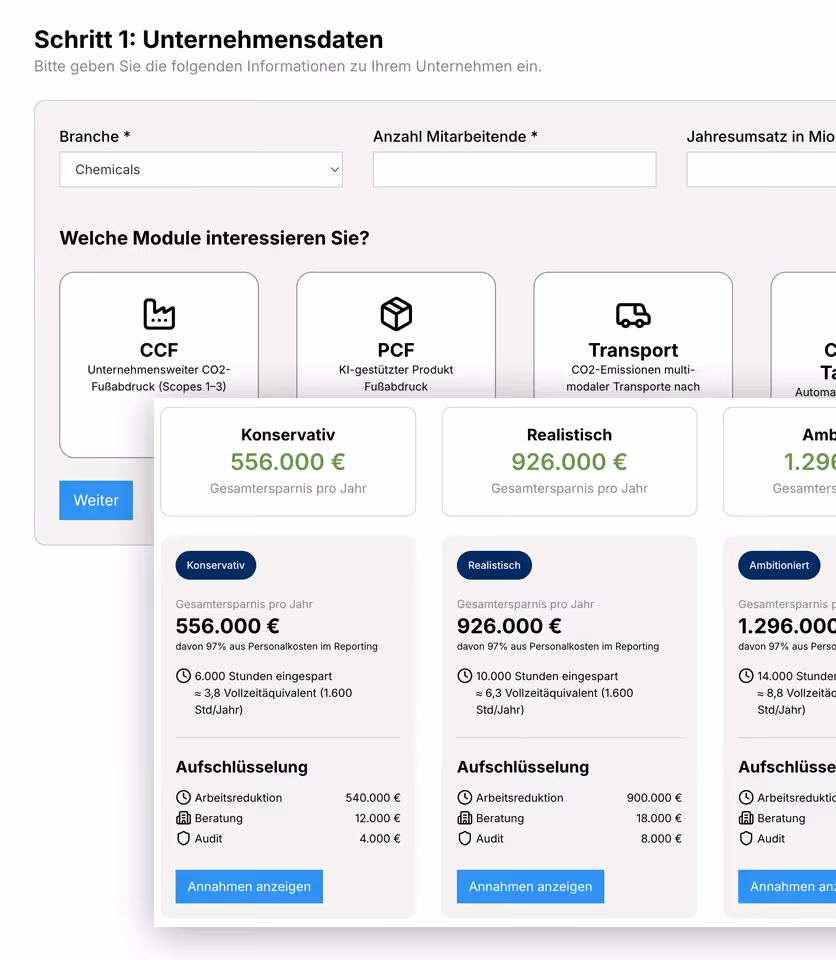The width and height of the screenshot is (836, 960).
Task: Click Annahmen anzeigen in Konservativ card
Action: coord(249,887)
